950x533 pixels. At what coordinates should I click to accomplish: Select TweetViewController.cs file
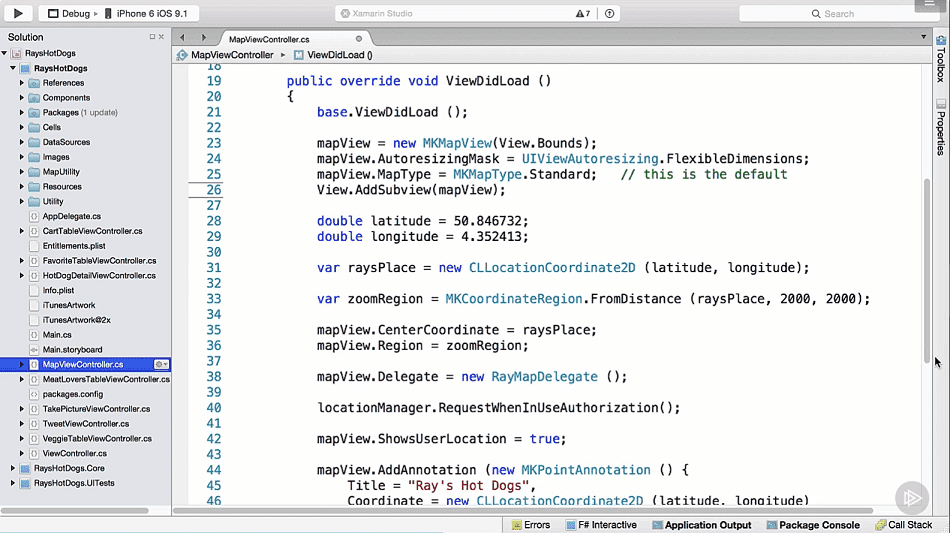pyautogui.click(x=85, y=424)
